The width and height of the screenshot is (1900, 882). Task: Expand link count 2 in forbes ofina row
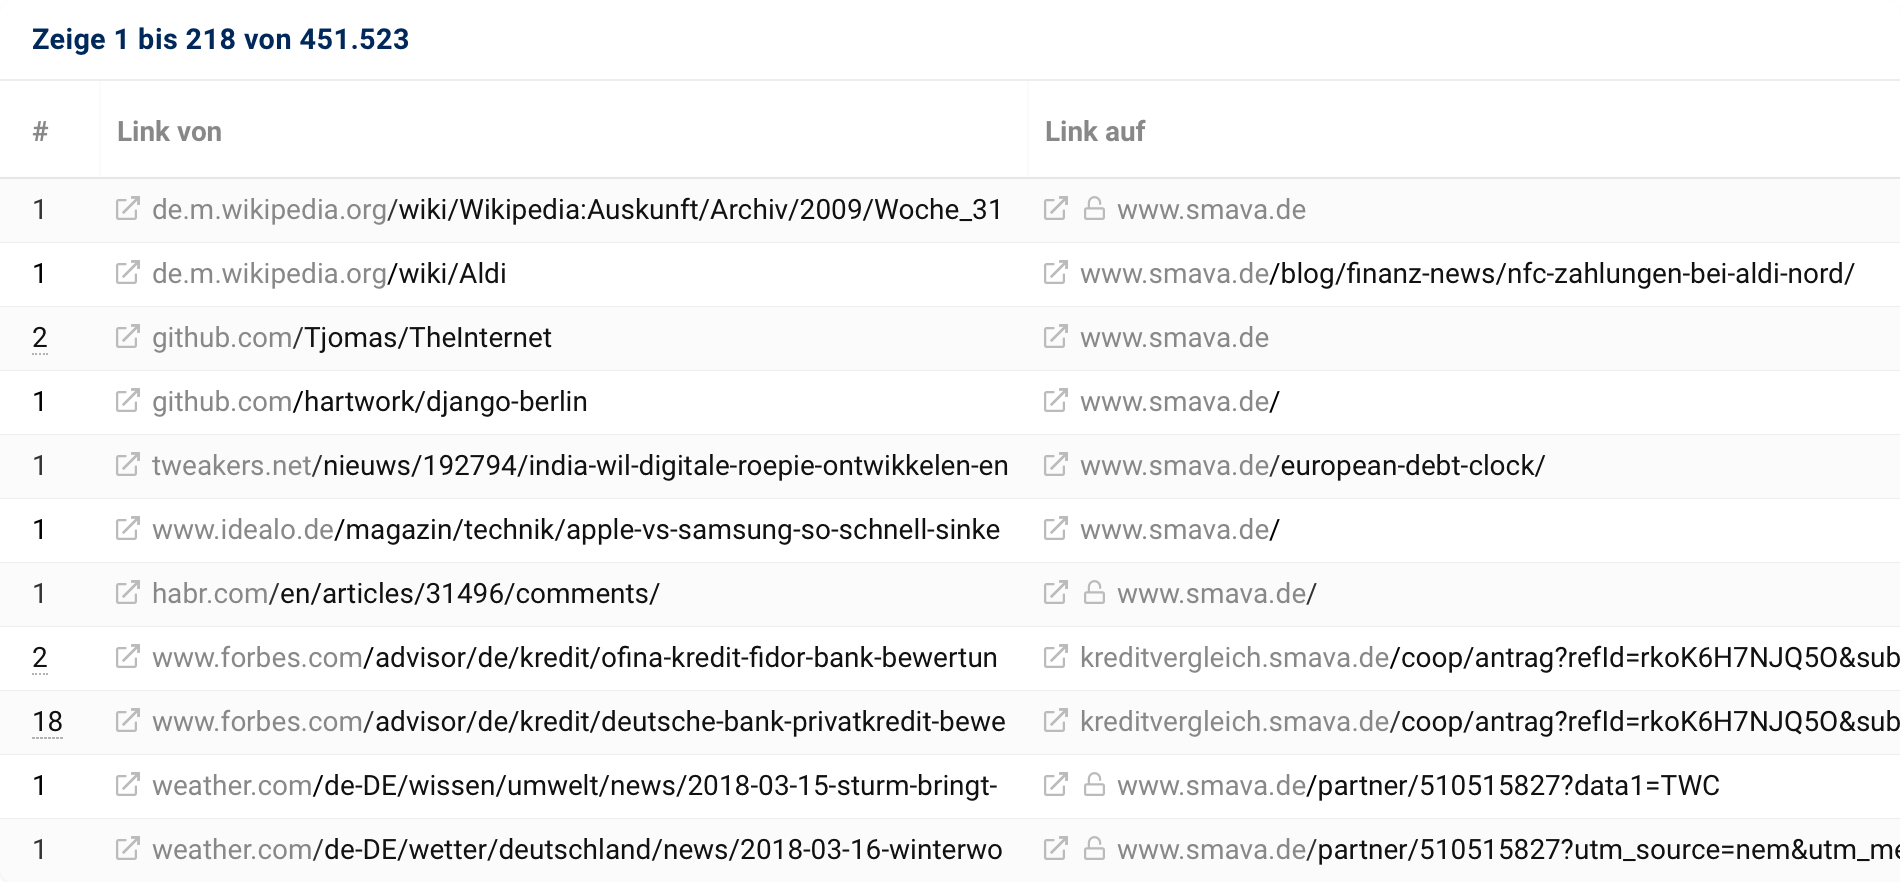coord(40,658)
